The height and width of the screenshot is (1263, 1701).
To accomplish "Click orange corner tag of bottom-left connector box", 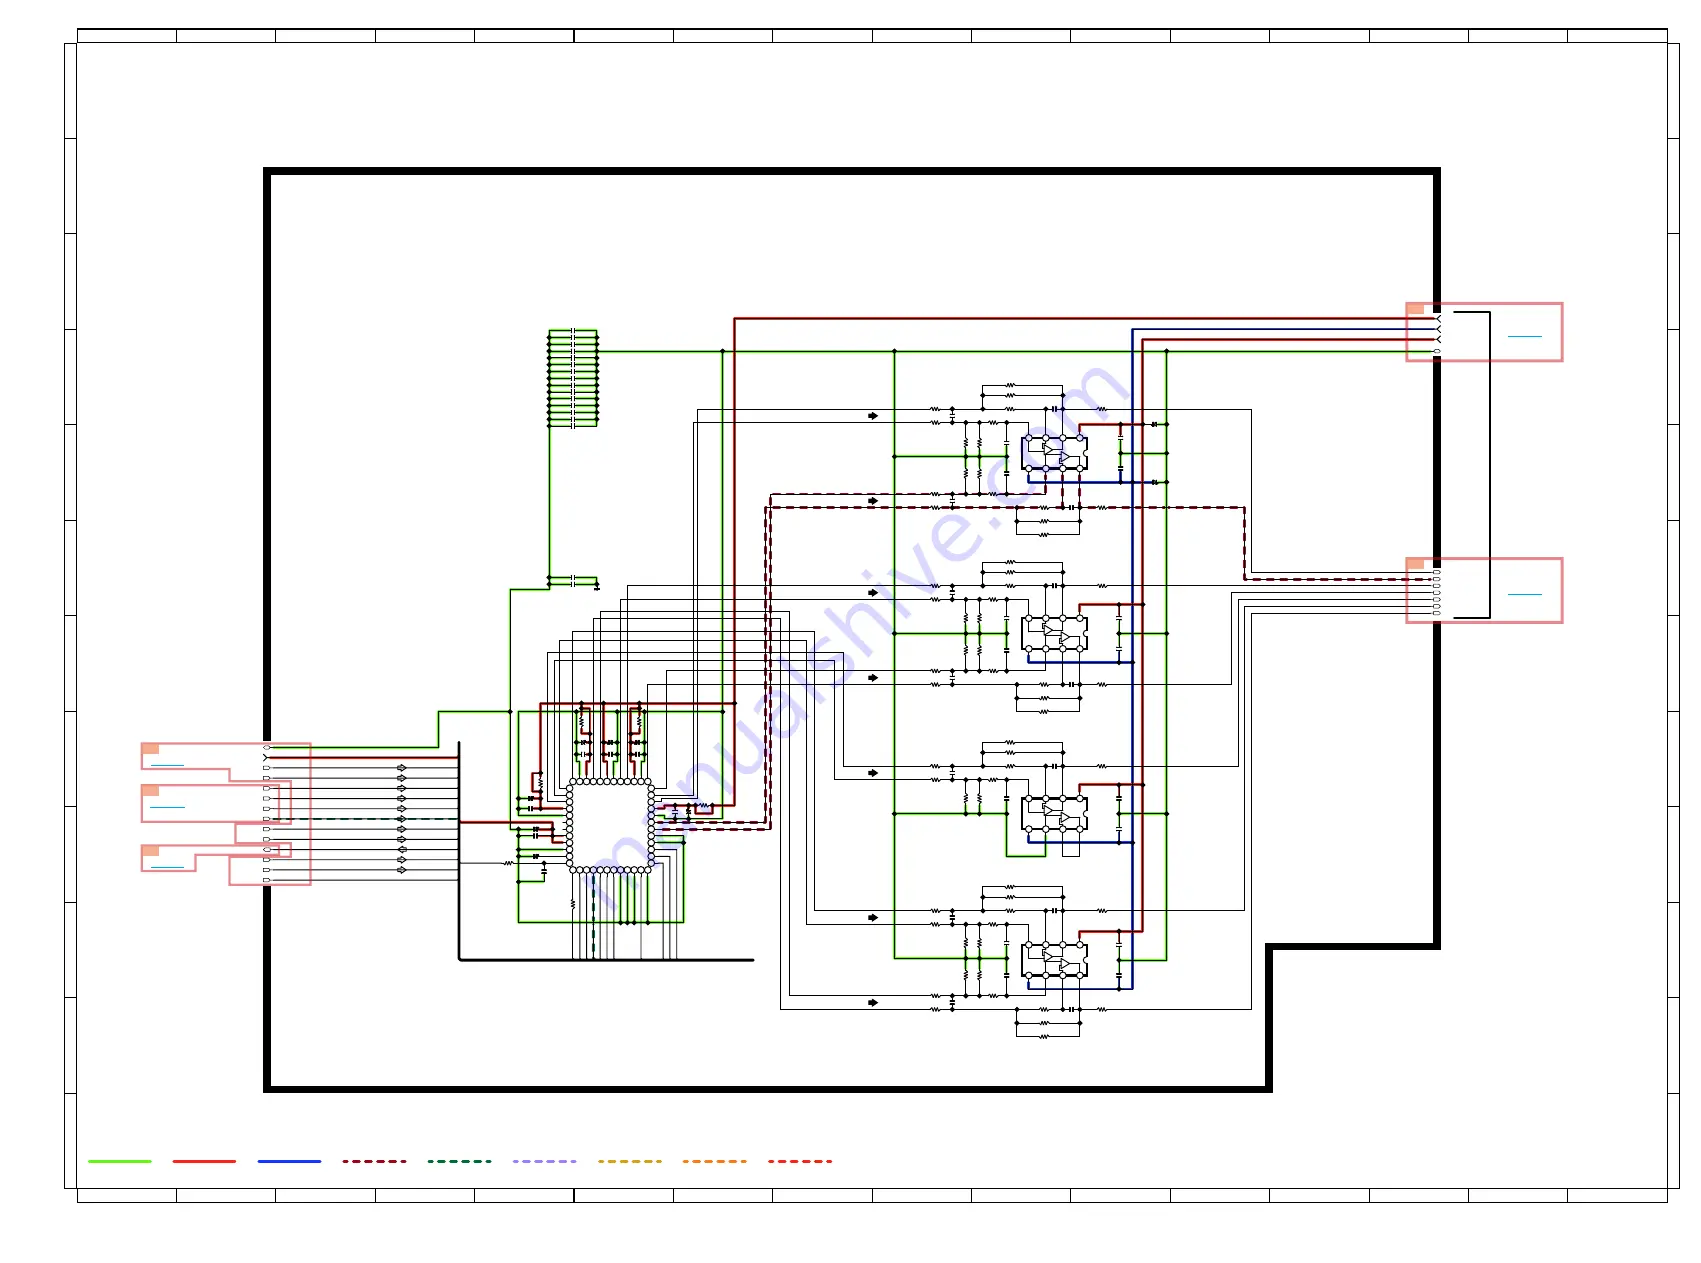I will pos(150,850).
